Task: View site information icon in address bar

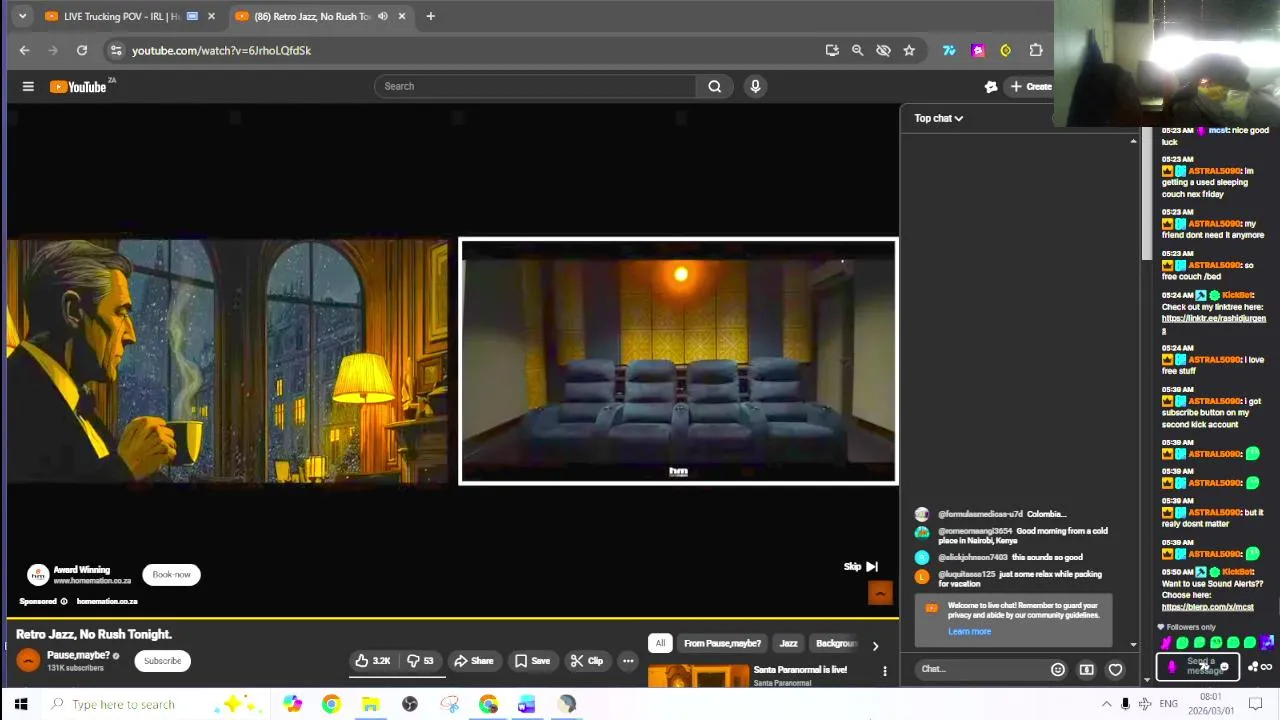Action: (x=116, y=50)
